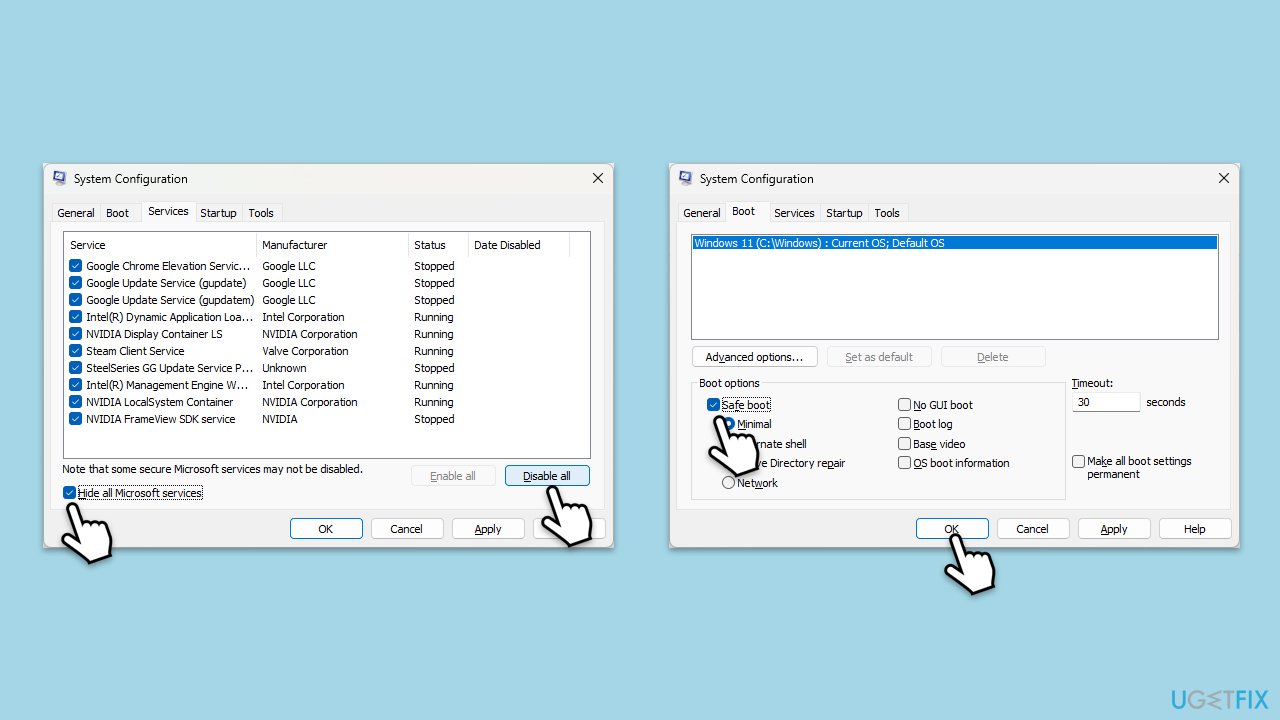Screen dimensions: 1280x720
Task: Select Windows 11 boot entry
Action: click(954, 243)
